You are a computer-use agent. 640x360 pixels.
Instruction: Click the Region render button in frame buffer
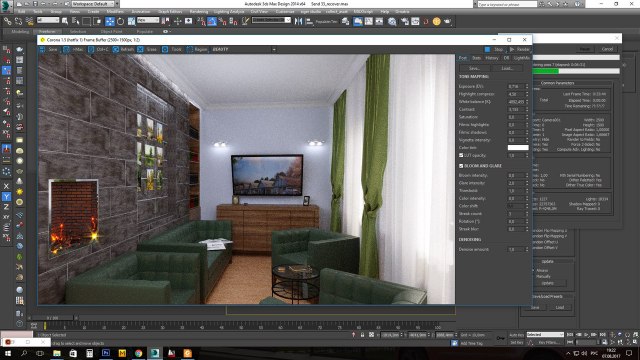point(197,49)
